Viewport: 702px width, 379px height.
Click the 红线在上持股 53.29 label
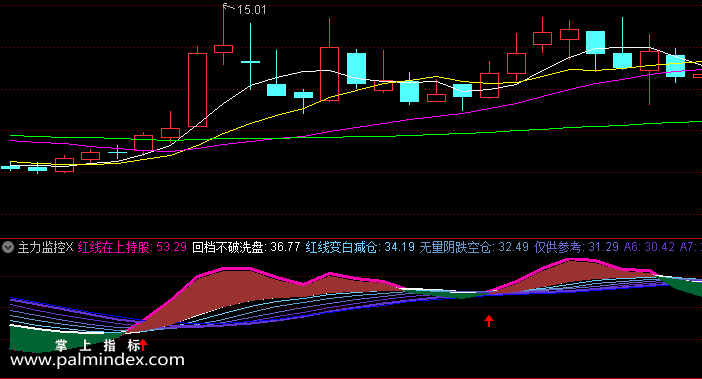click(132, 247)
